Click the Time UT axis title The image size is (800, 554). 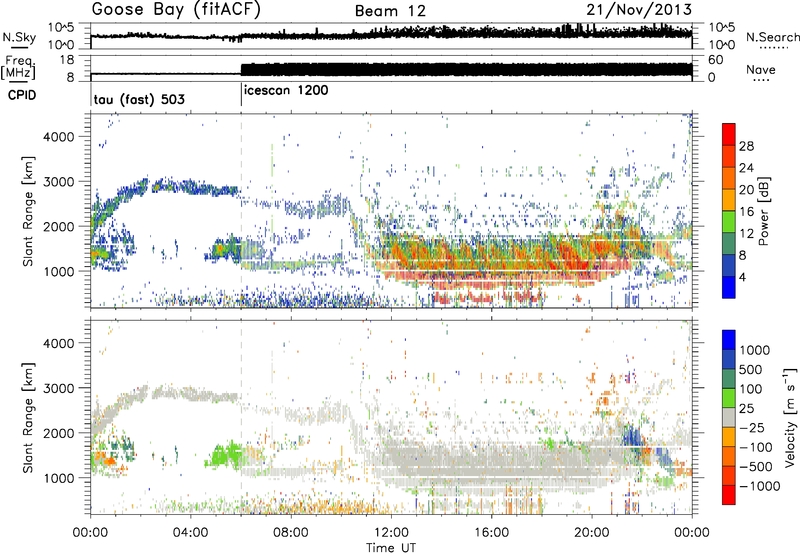(x=391, y=548)
